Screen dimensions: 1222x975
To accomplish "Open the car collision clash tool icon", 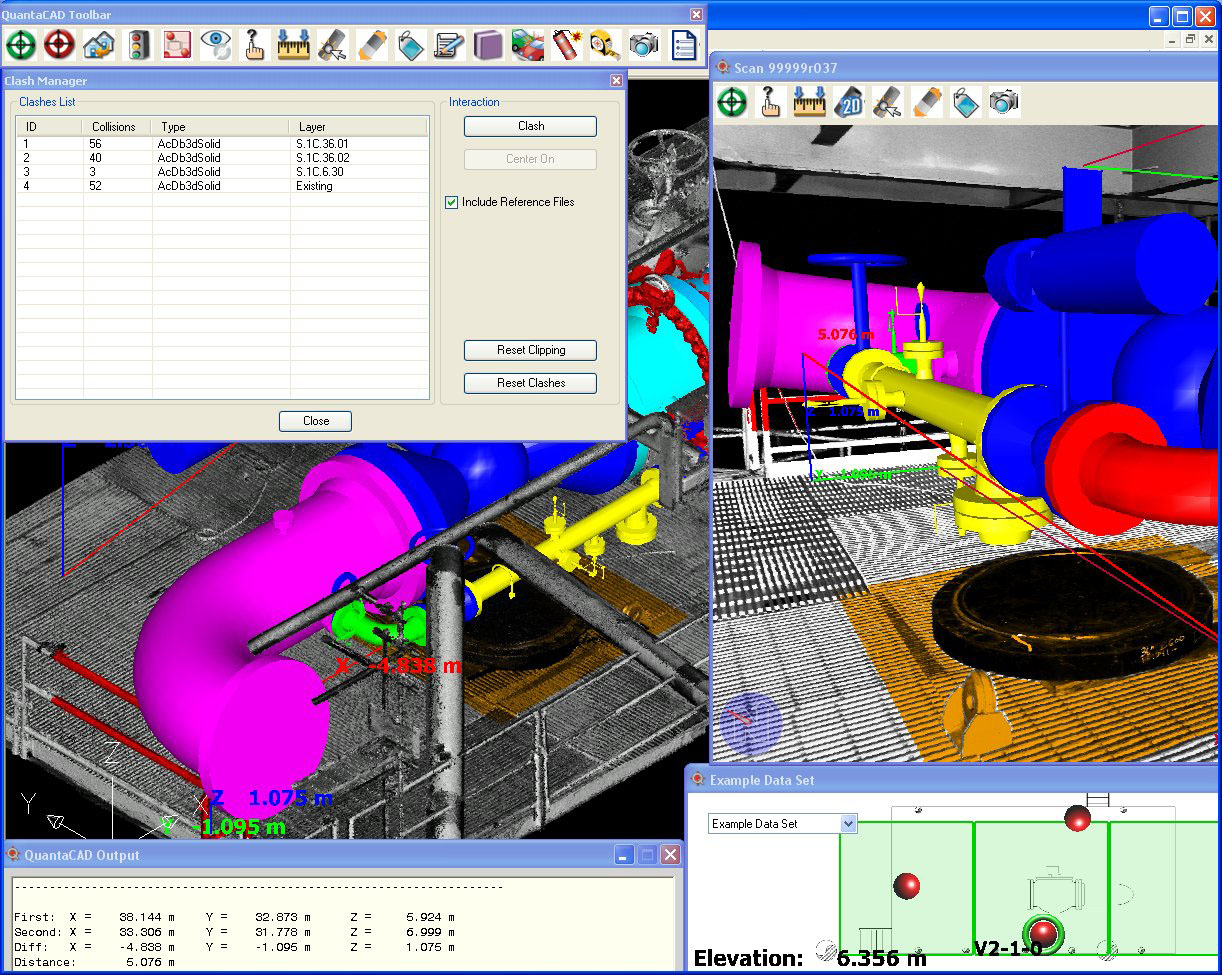I will pyautogui.click(x=528, y=45).
